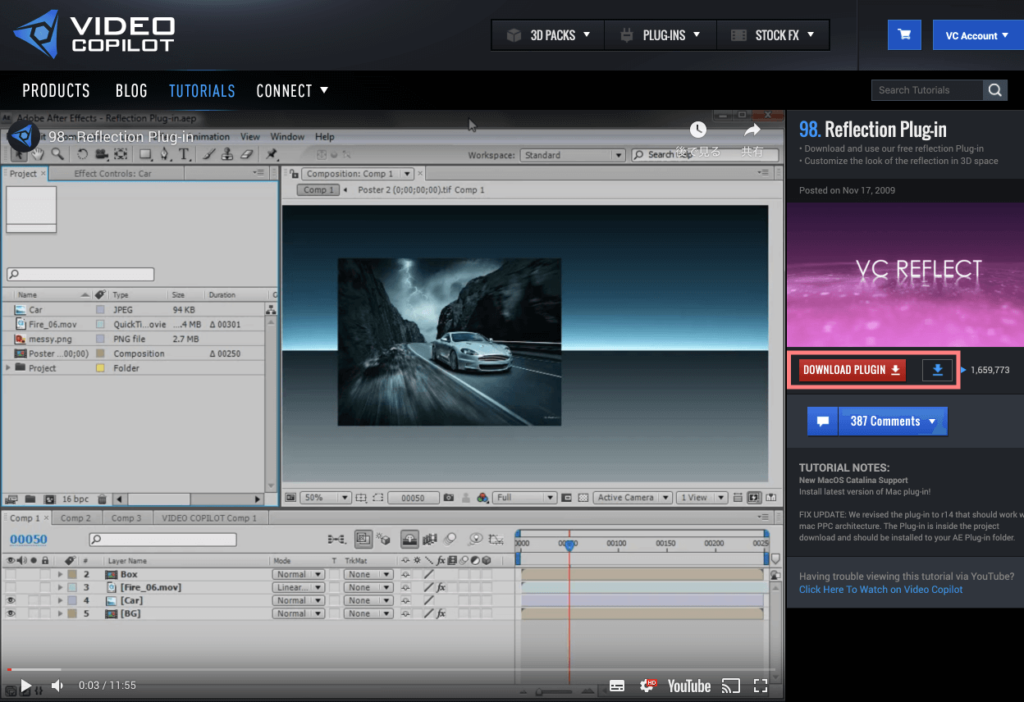Click Here To Watch on Video Copilot link
1024x702 pixels.
tap(880, 590)
